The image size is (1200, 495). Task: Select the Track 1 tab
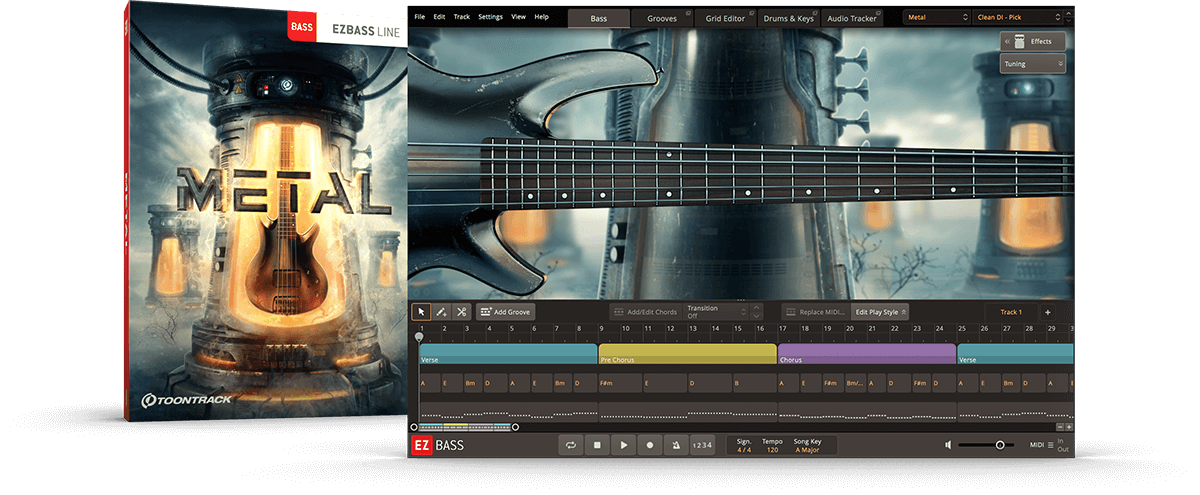point(1011,312)
